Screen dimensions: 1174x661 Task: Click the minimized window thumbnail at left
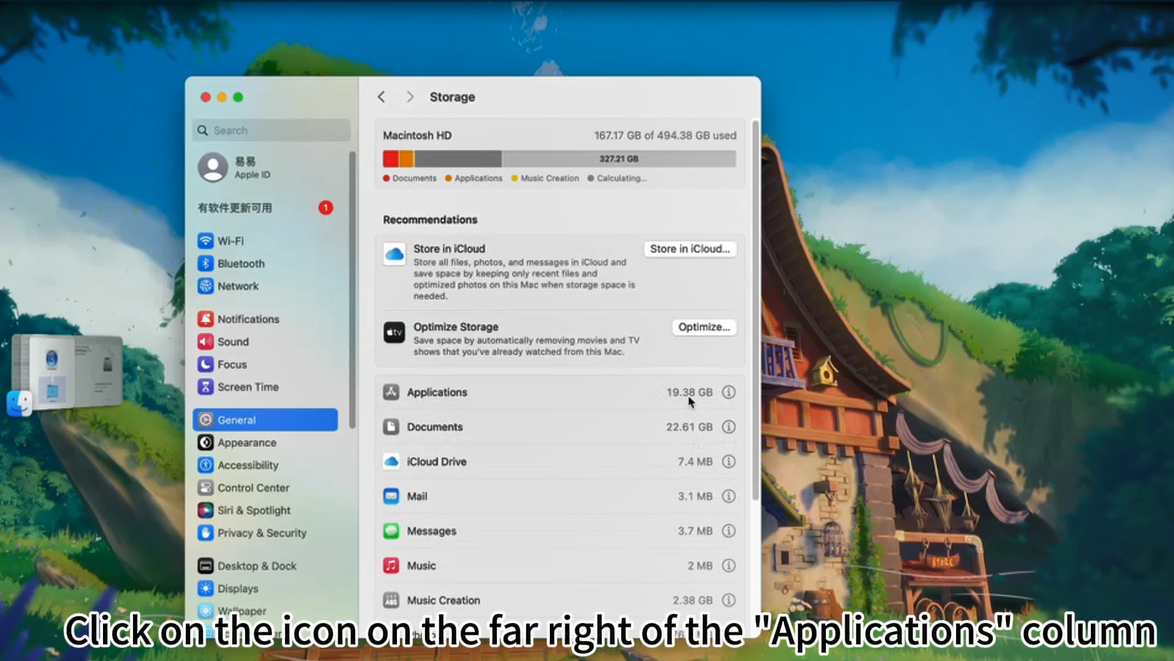click(67, 371)
